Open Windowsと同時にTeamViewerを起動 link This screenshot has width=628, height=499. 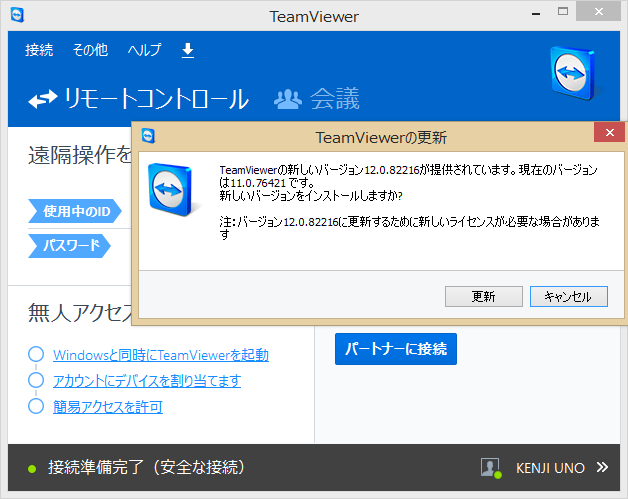tap(161, 355)
